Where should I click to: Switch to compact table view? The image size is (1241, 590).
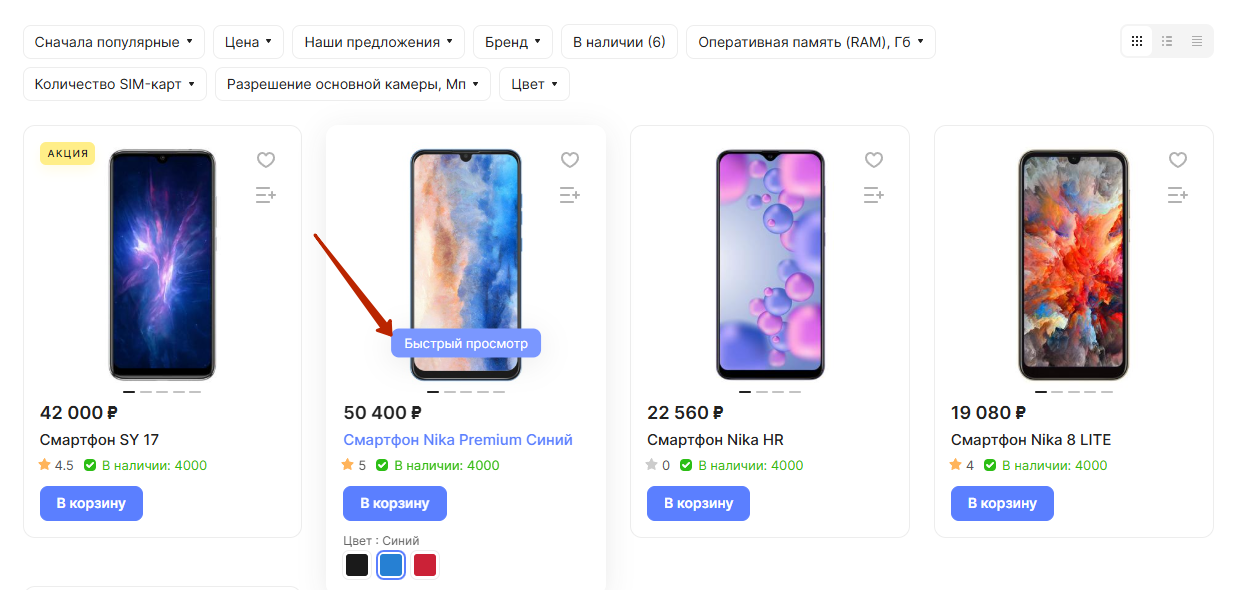[x=1197, y=41]
